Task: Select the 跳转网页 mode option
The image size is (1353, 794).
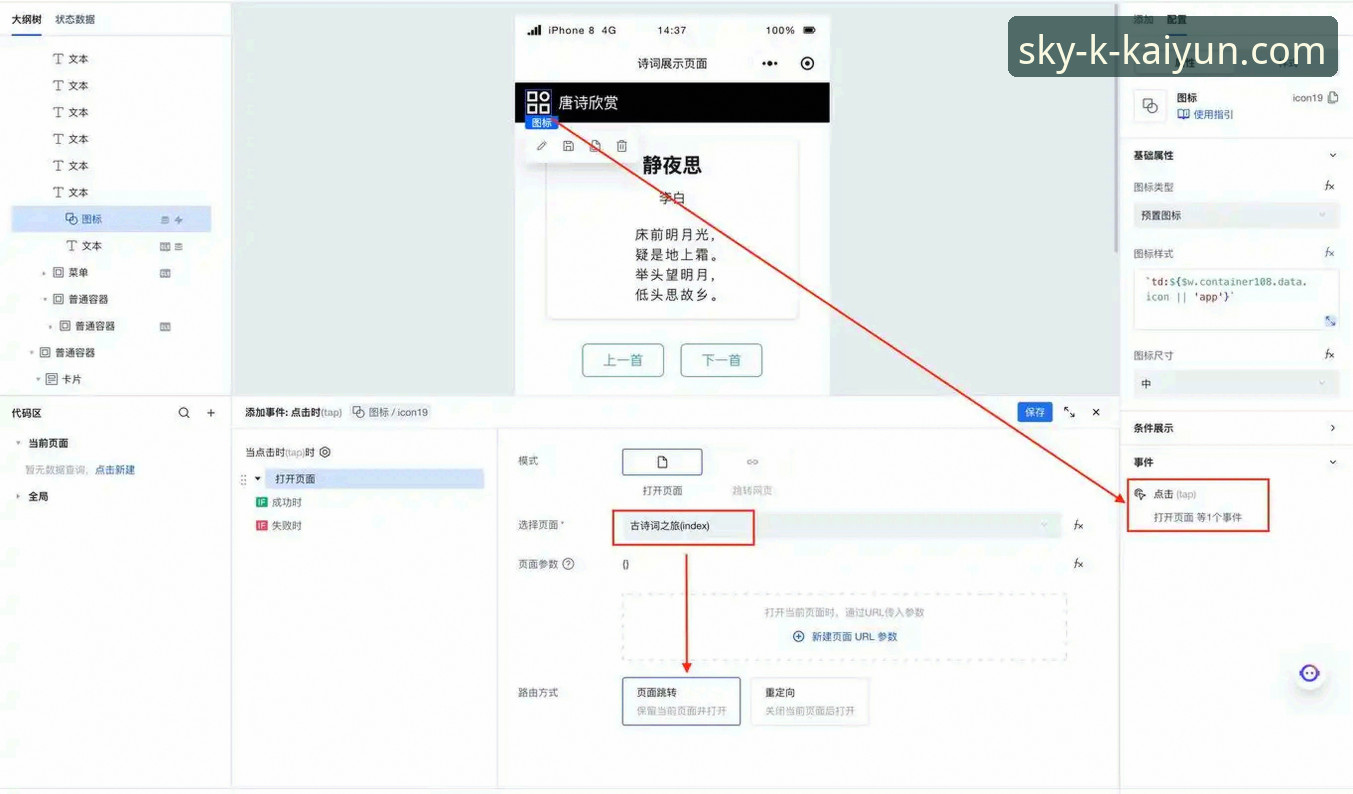Action: click(x=752, y=462)
